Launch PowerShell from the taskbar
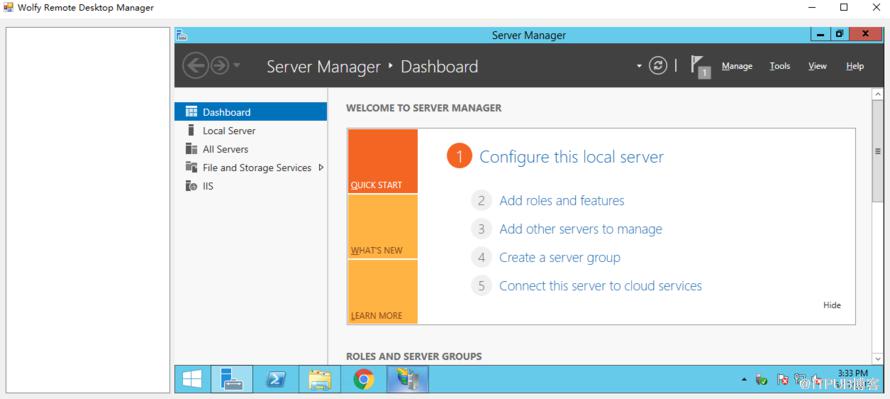 coord(276,379)
